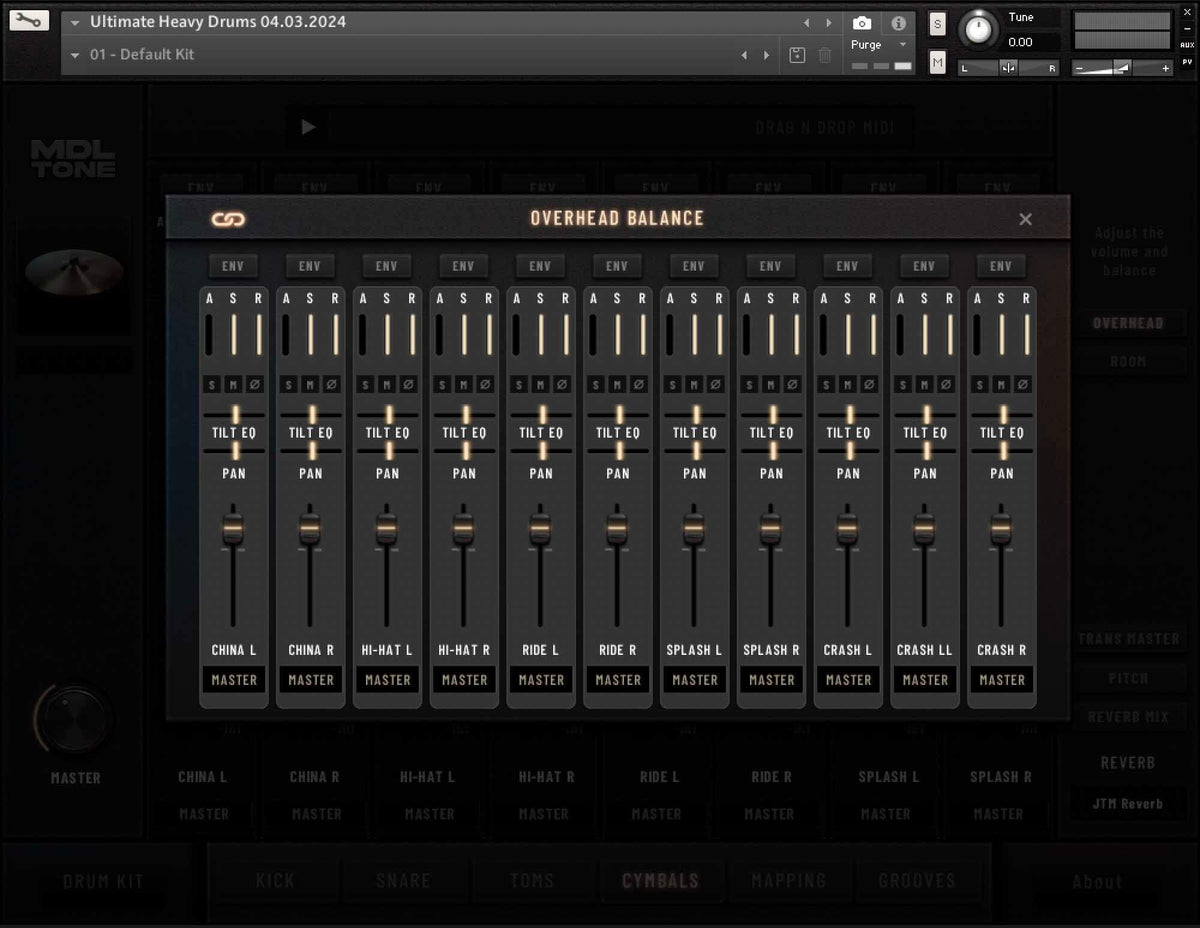Open the HI-HAT L MASTER output selector
Screen dimensions: 1200x928
click(x=388, y=680)
